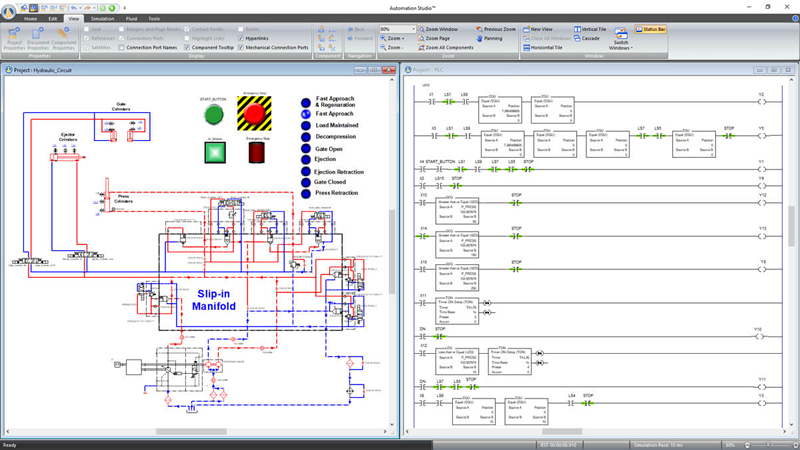Click the Zoom Page tool
This screenshot has width=800, height=450.
(x=434, y=38)
